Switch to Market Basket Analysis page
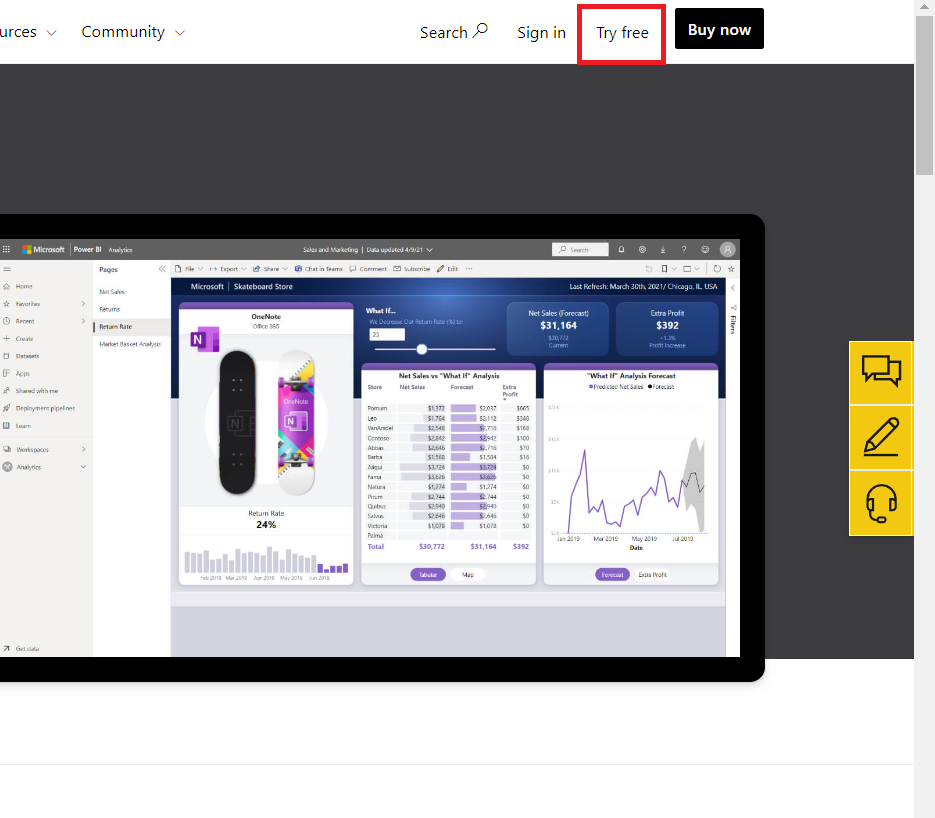Image resolution: width=935 pixels, height=818 pixels. [130, 344]
